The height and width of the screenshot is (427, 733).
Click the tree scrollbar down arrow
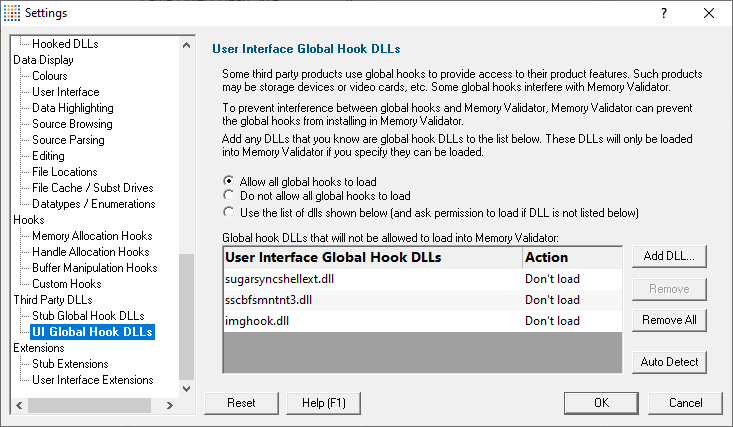tap(187, 389)
